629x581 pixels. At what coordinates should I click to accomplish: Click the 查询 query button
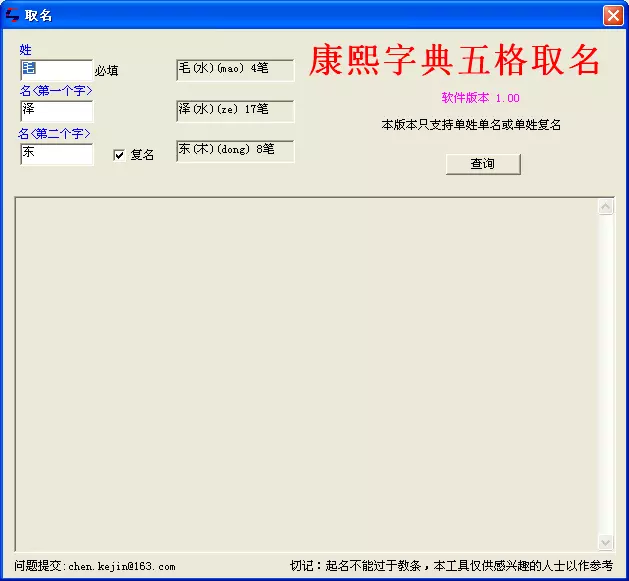coord(483,164)
